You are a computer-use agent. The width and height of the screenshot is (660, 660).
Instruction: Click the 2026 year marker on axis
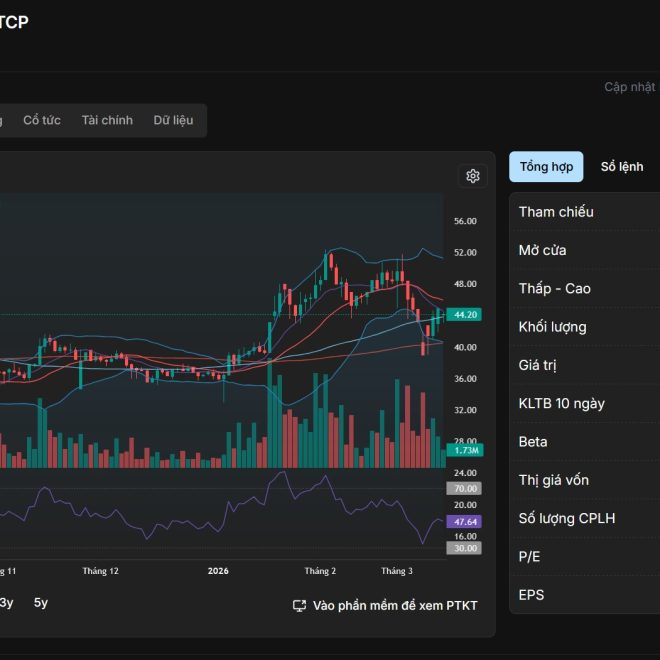tap(218, 571)
